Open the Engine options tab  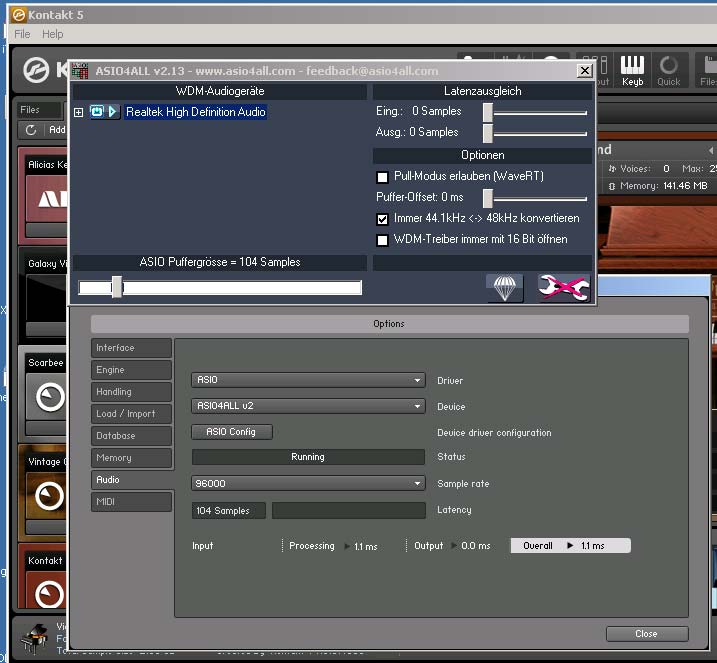point(131,370)
